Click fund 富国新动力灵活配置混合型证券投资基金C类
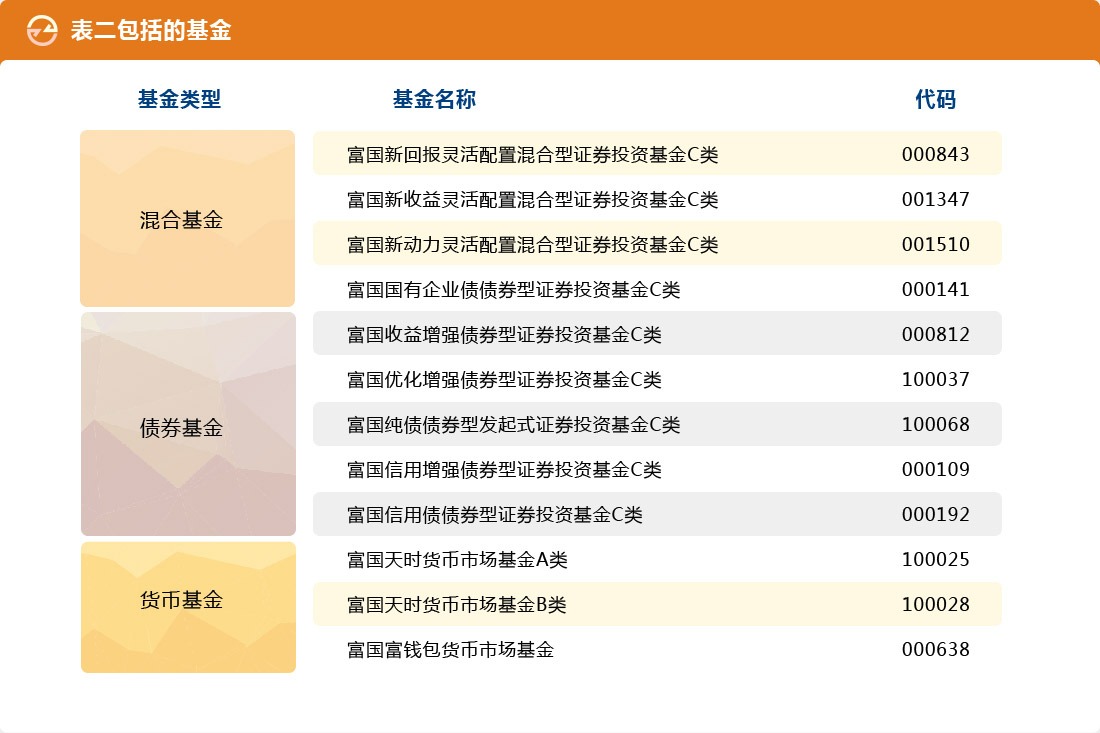This screenshot has height=733, width=1100. 532,244
